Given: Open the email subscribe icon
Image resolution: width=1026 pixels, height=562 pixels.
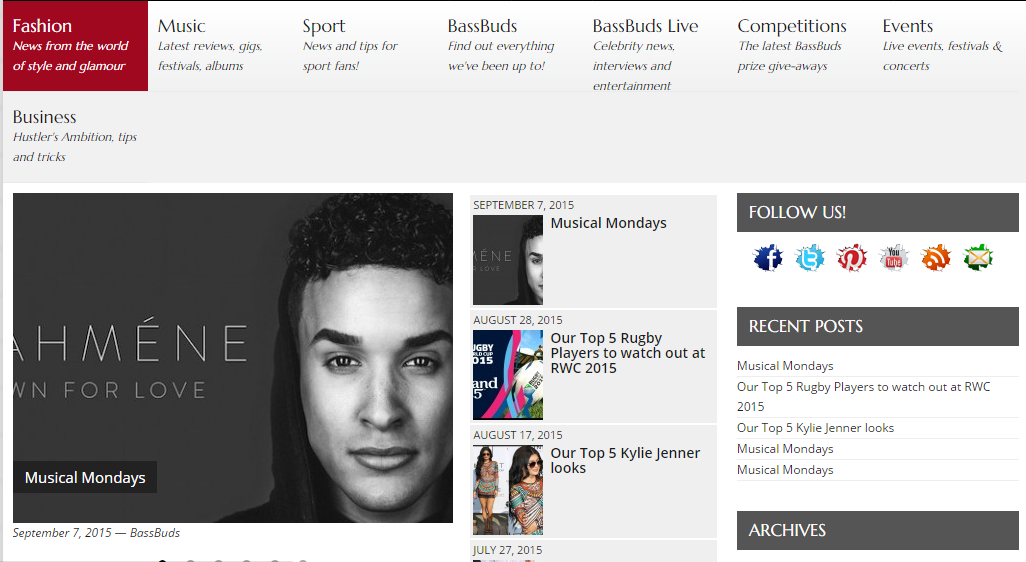Looking at the screenshot, I should tap(978, 258).
